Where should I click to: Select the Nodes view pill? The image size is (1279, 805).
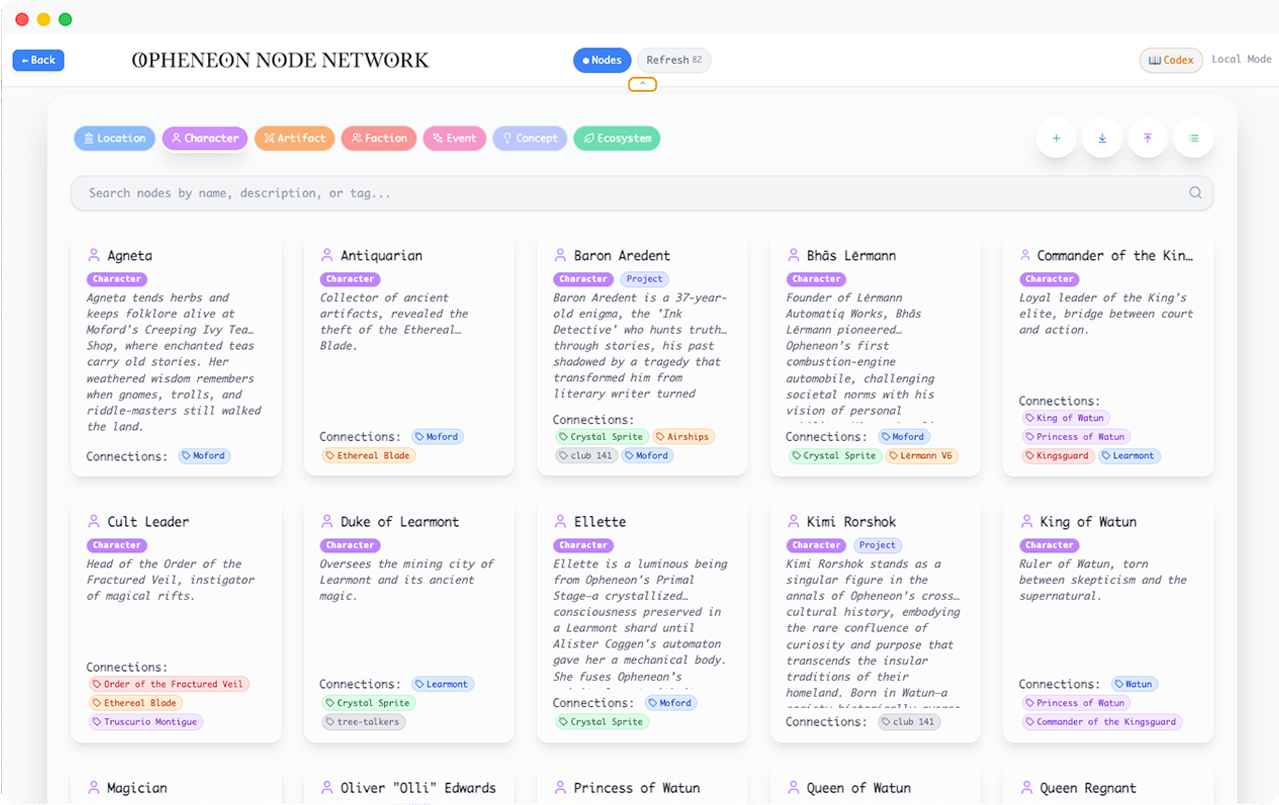(x=601, y=60)
